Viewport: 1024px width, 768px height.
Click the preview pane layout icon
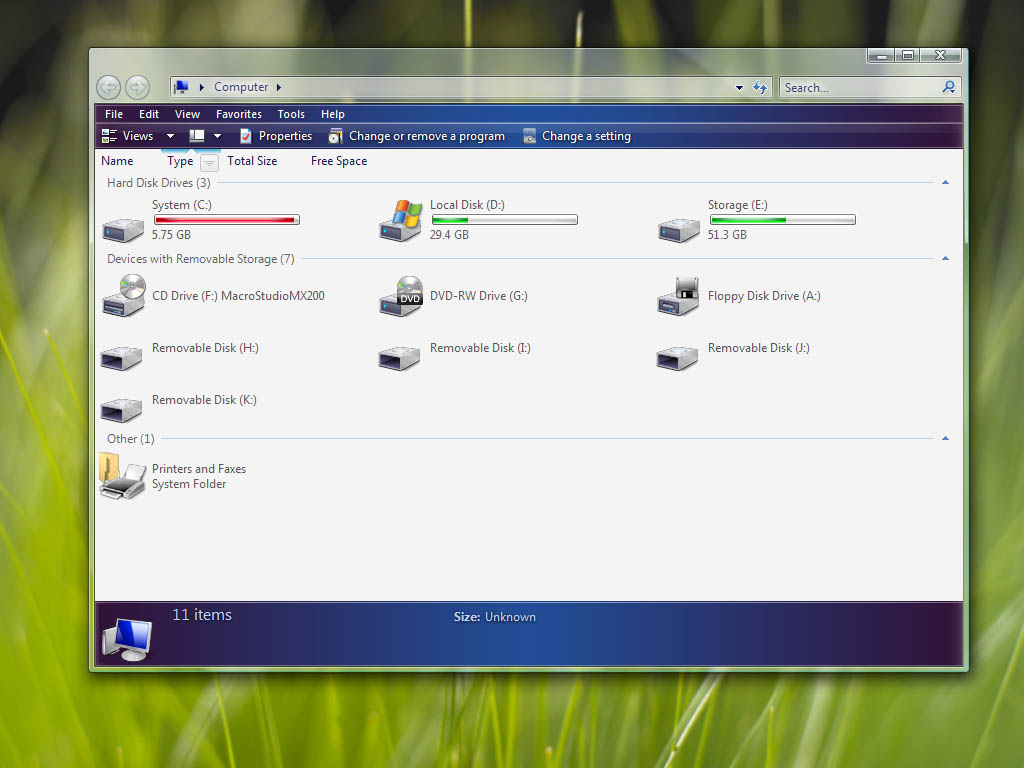click(197, 136)
